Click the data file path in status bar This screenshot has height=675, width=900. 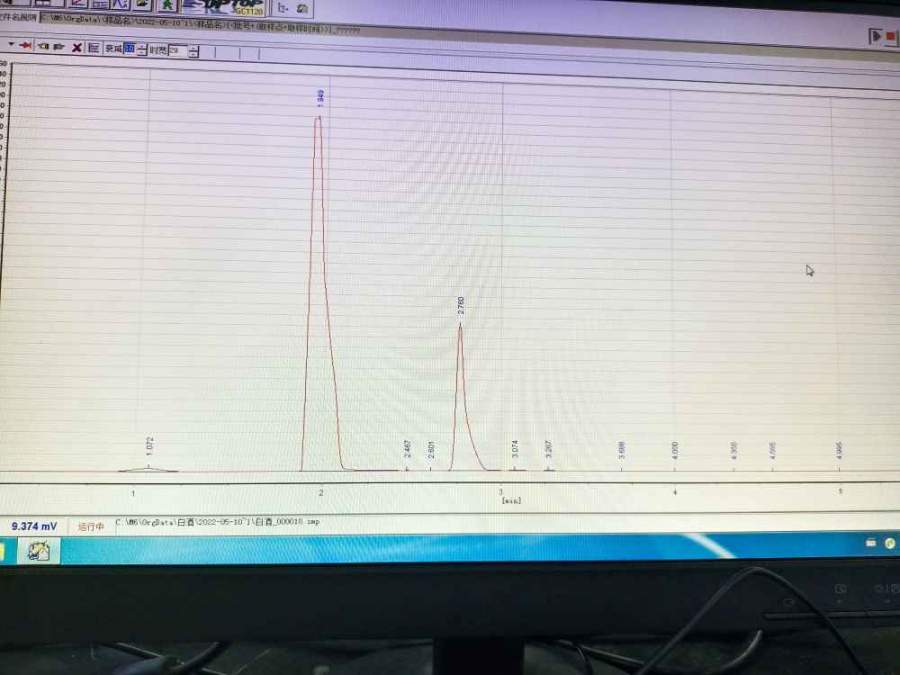[218, 522]
